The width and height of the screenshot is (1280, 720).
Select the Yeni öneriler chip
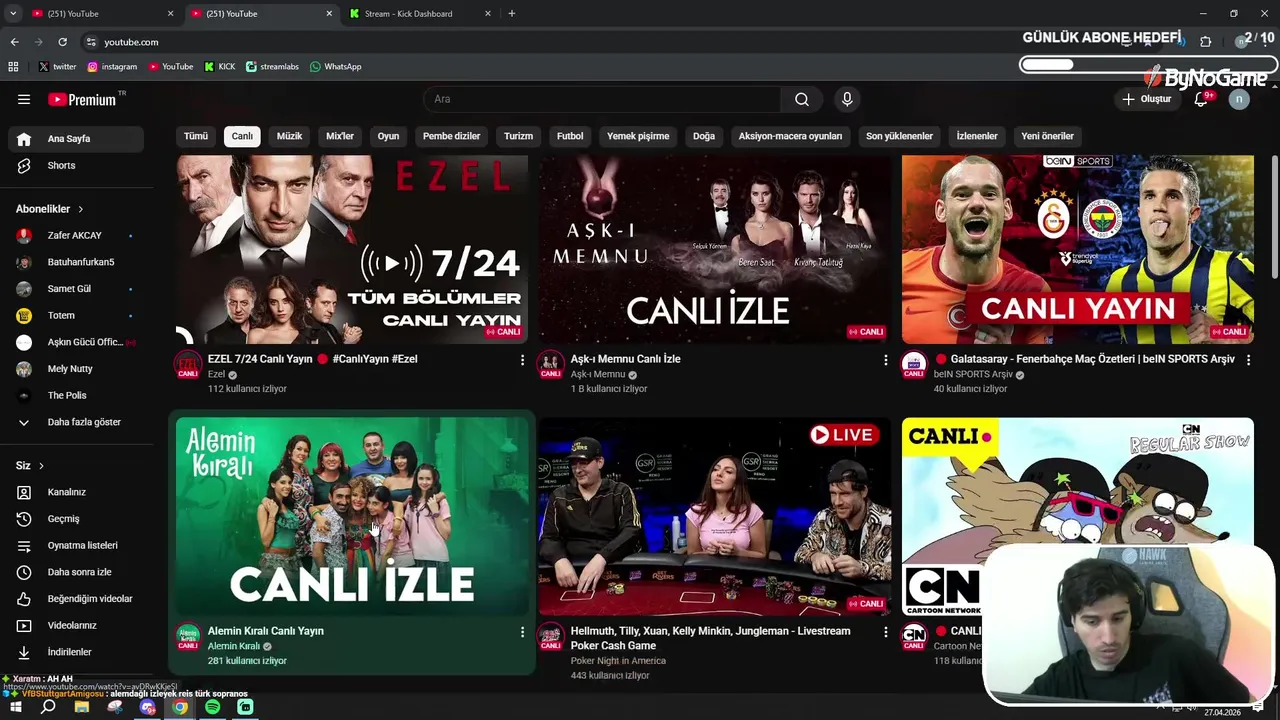1047,136
